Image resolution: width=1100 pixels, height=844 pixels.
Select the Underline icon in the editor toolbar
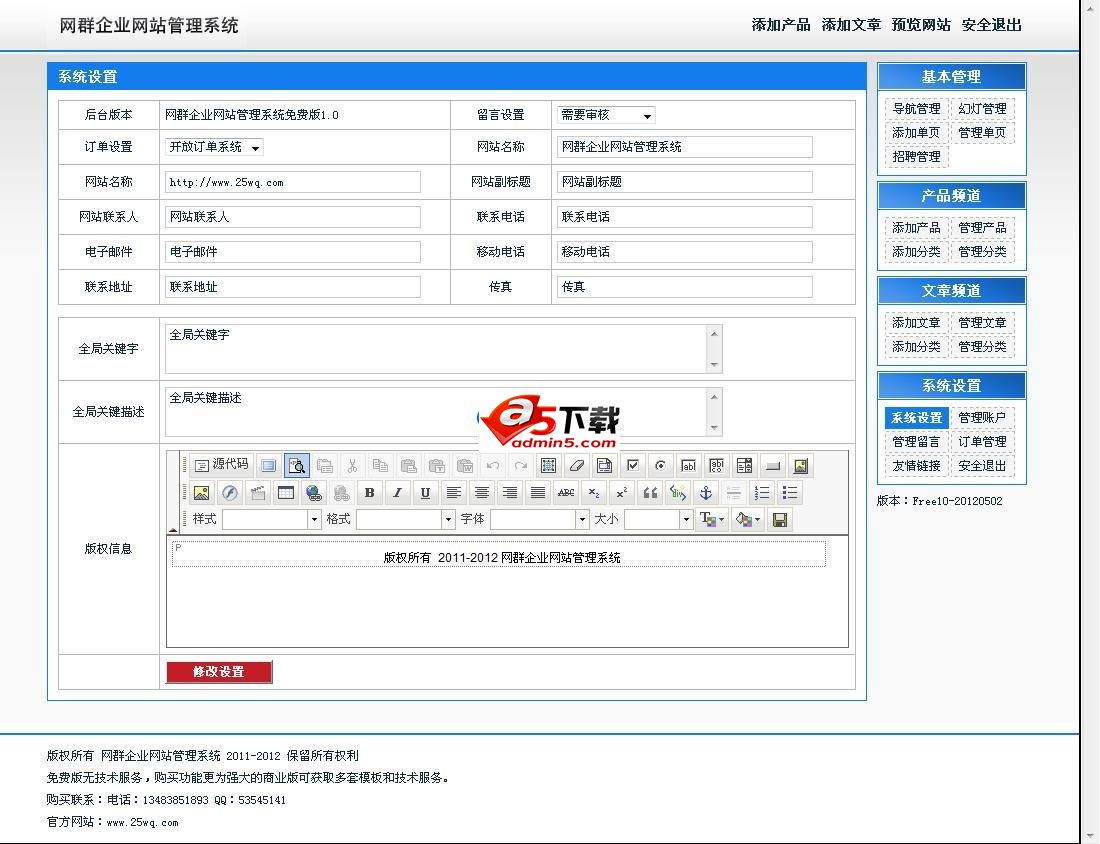point(425,493)
